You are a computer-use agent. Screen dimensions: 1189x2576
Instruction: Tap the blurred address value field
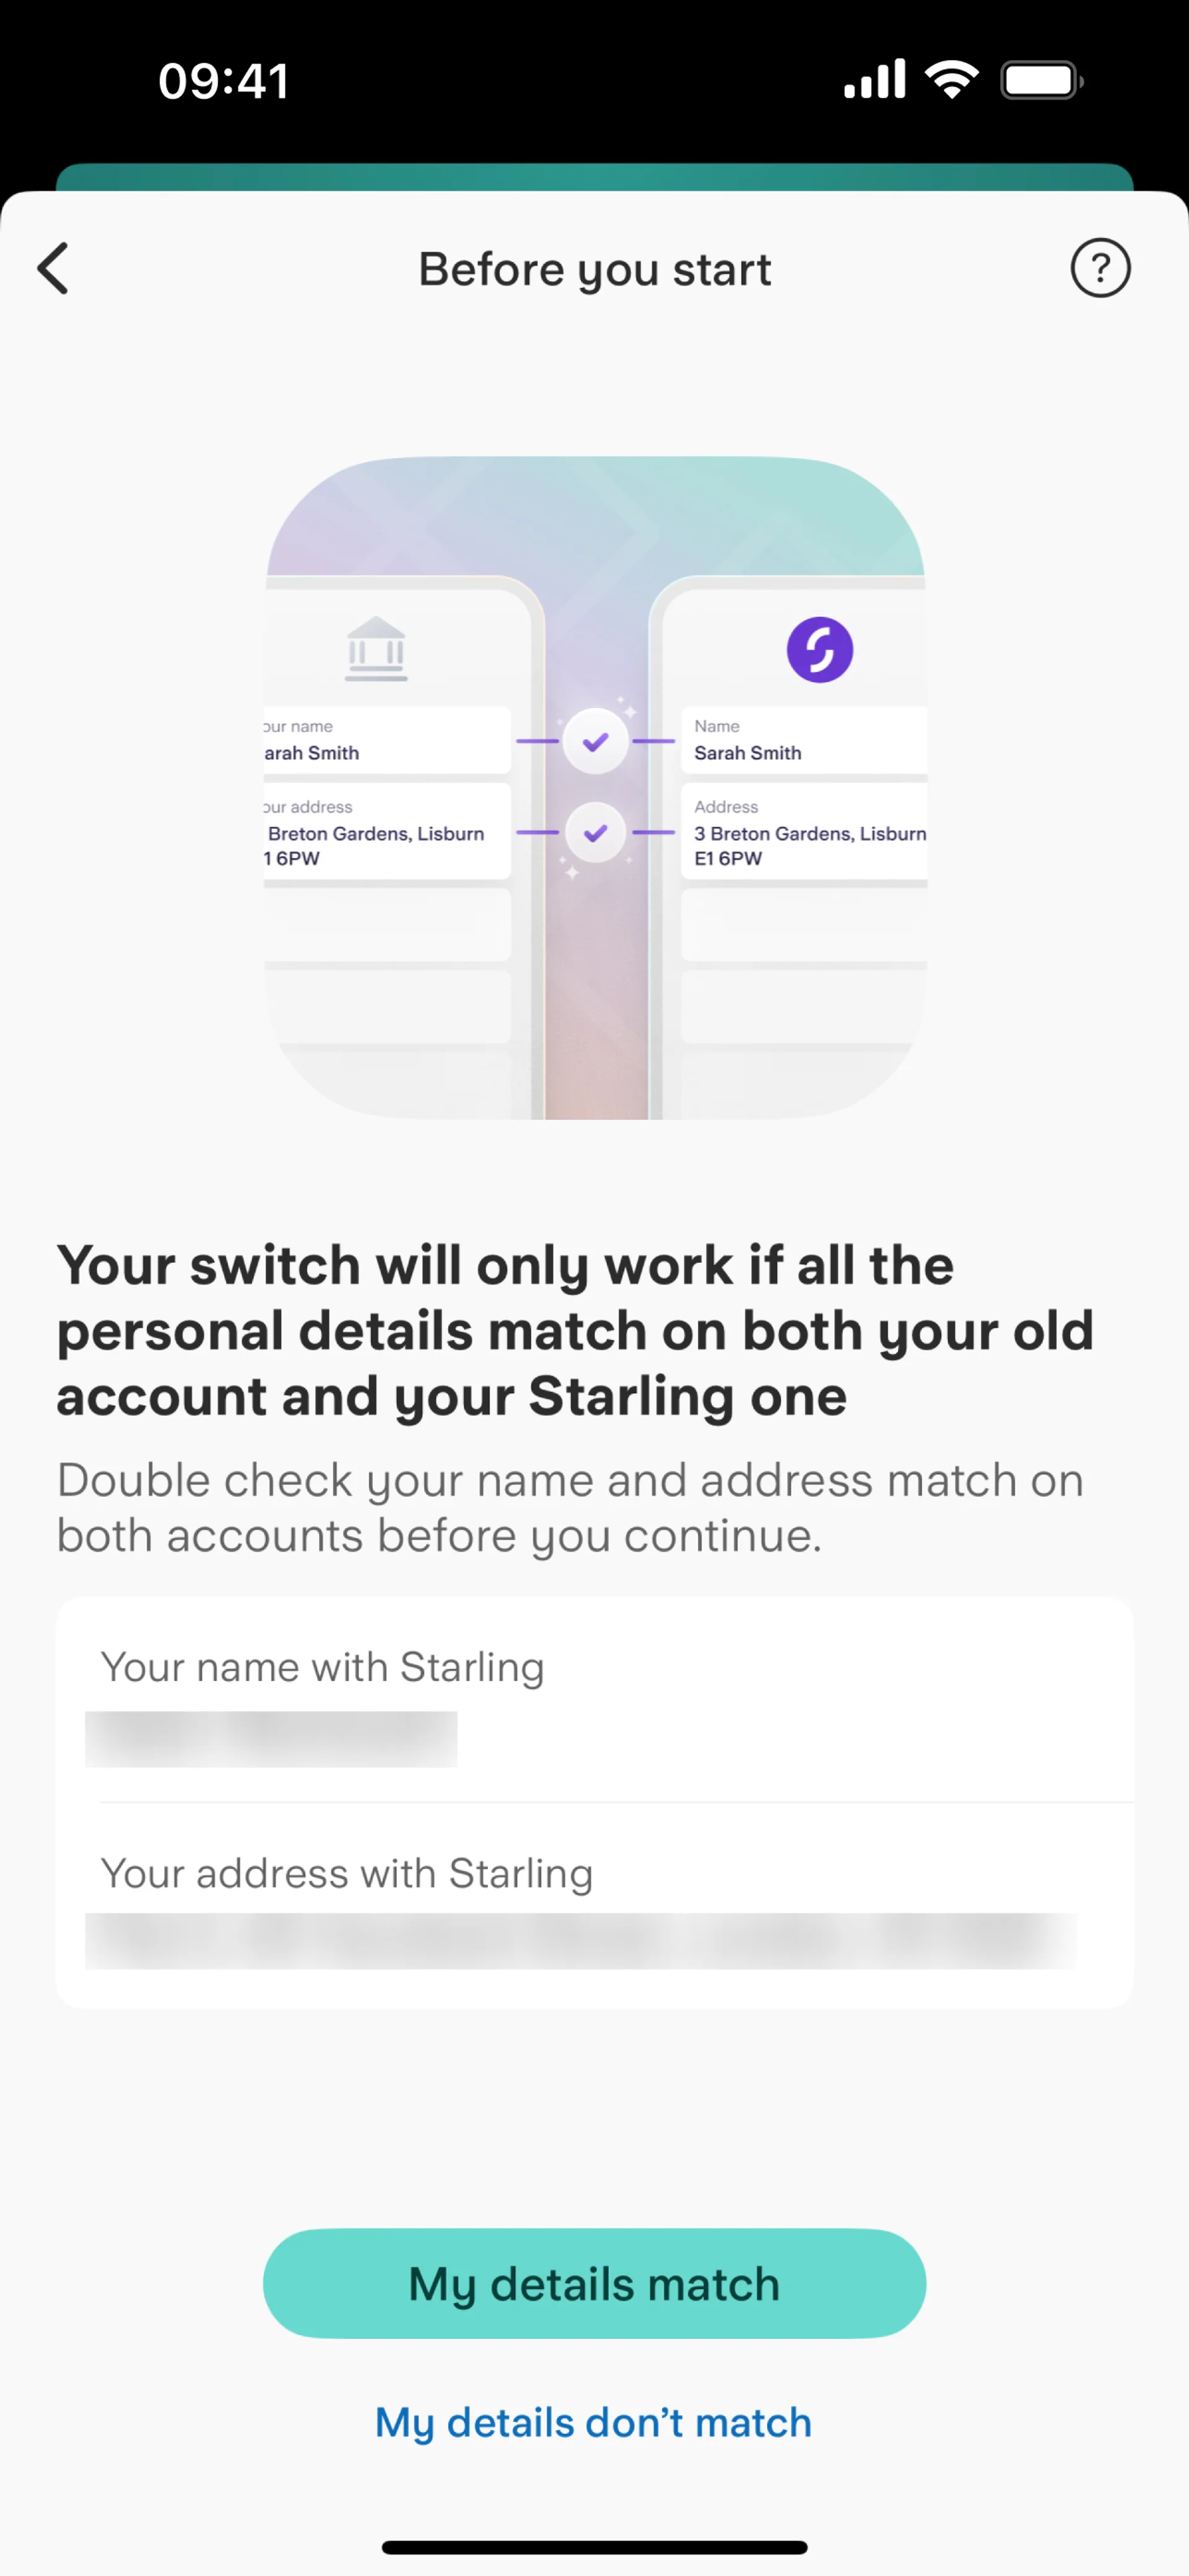pyautogui.click(x=580, y=1941)
